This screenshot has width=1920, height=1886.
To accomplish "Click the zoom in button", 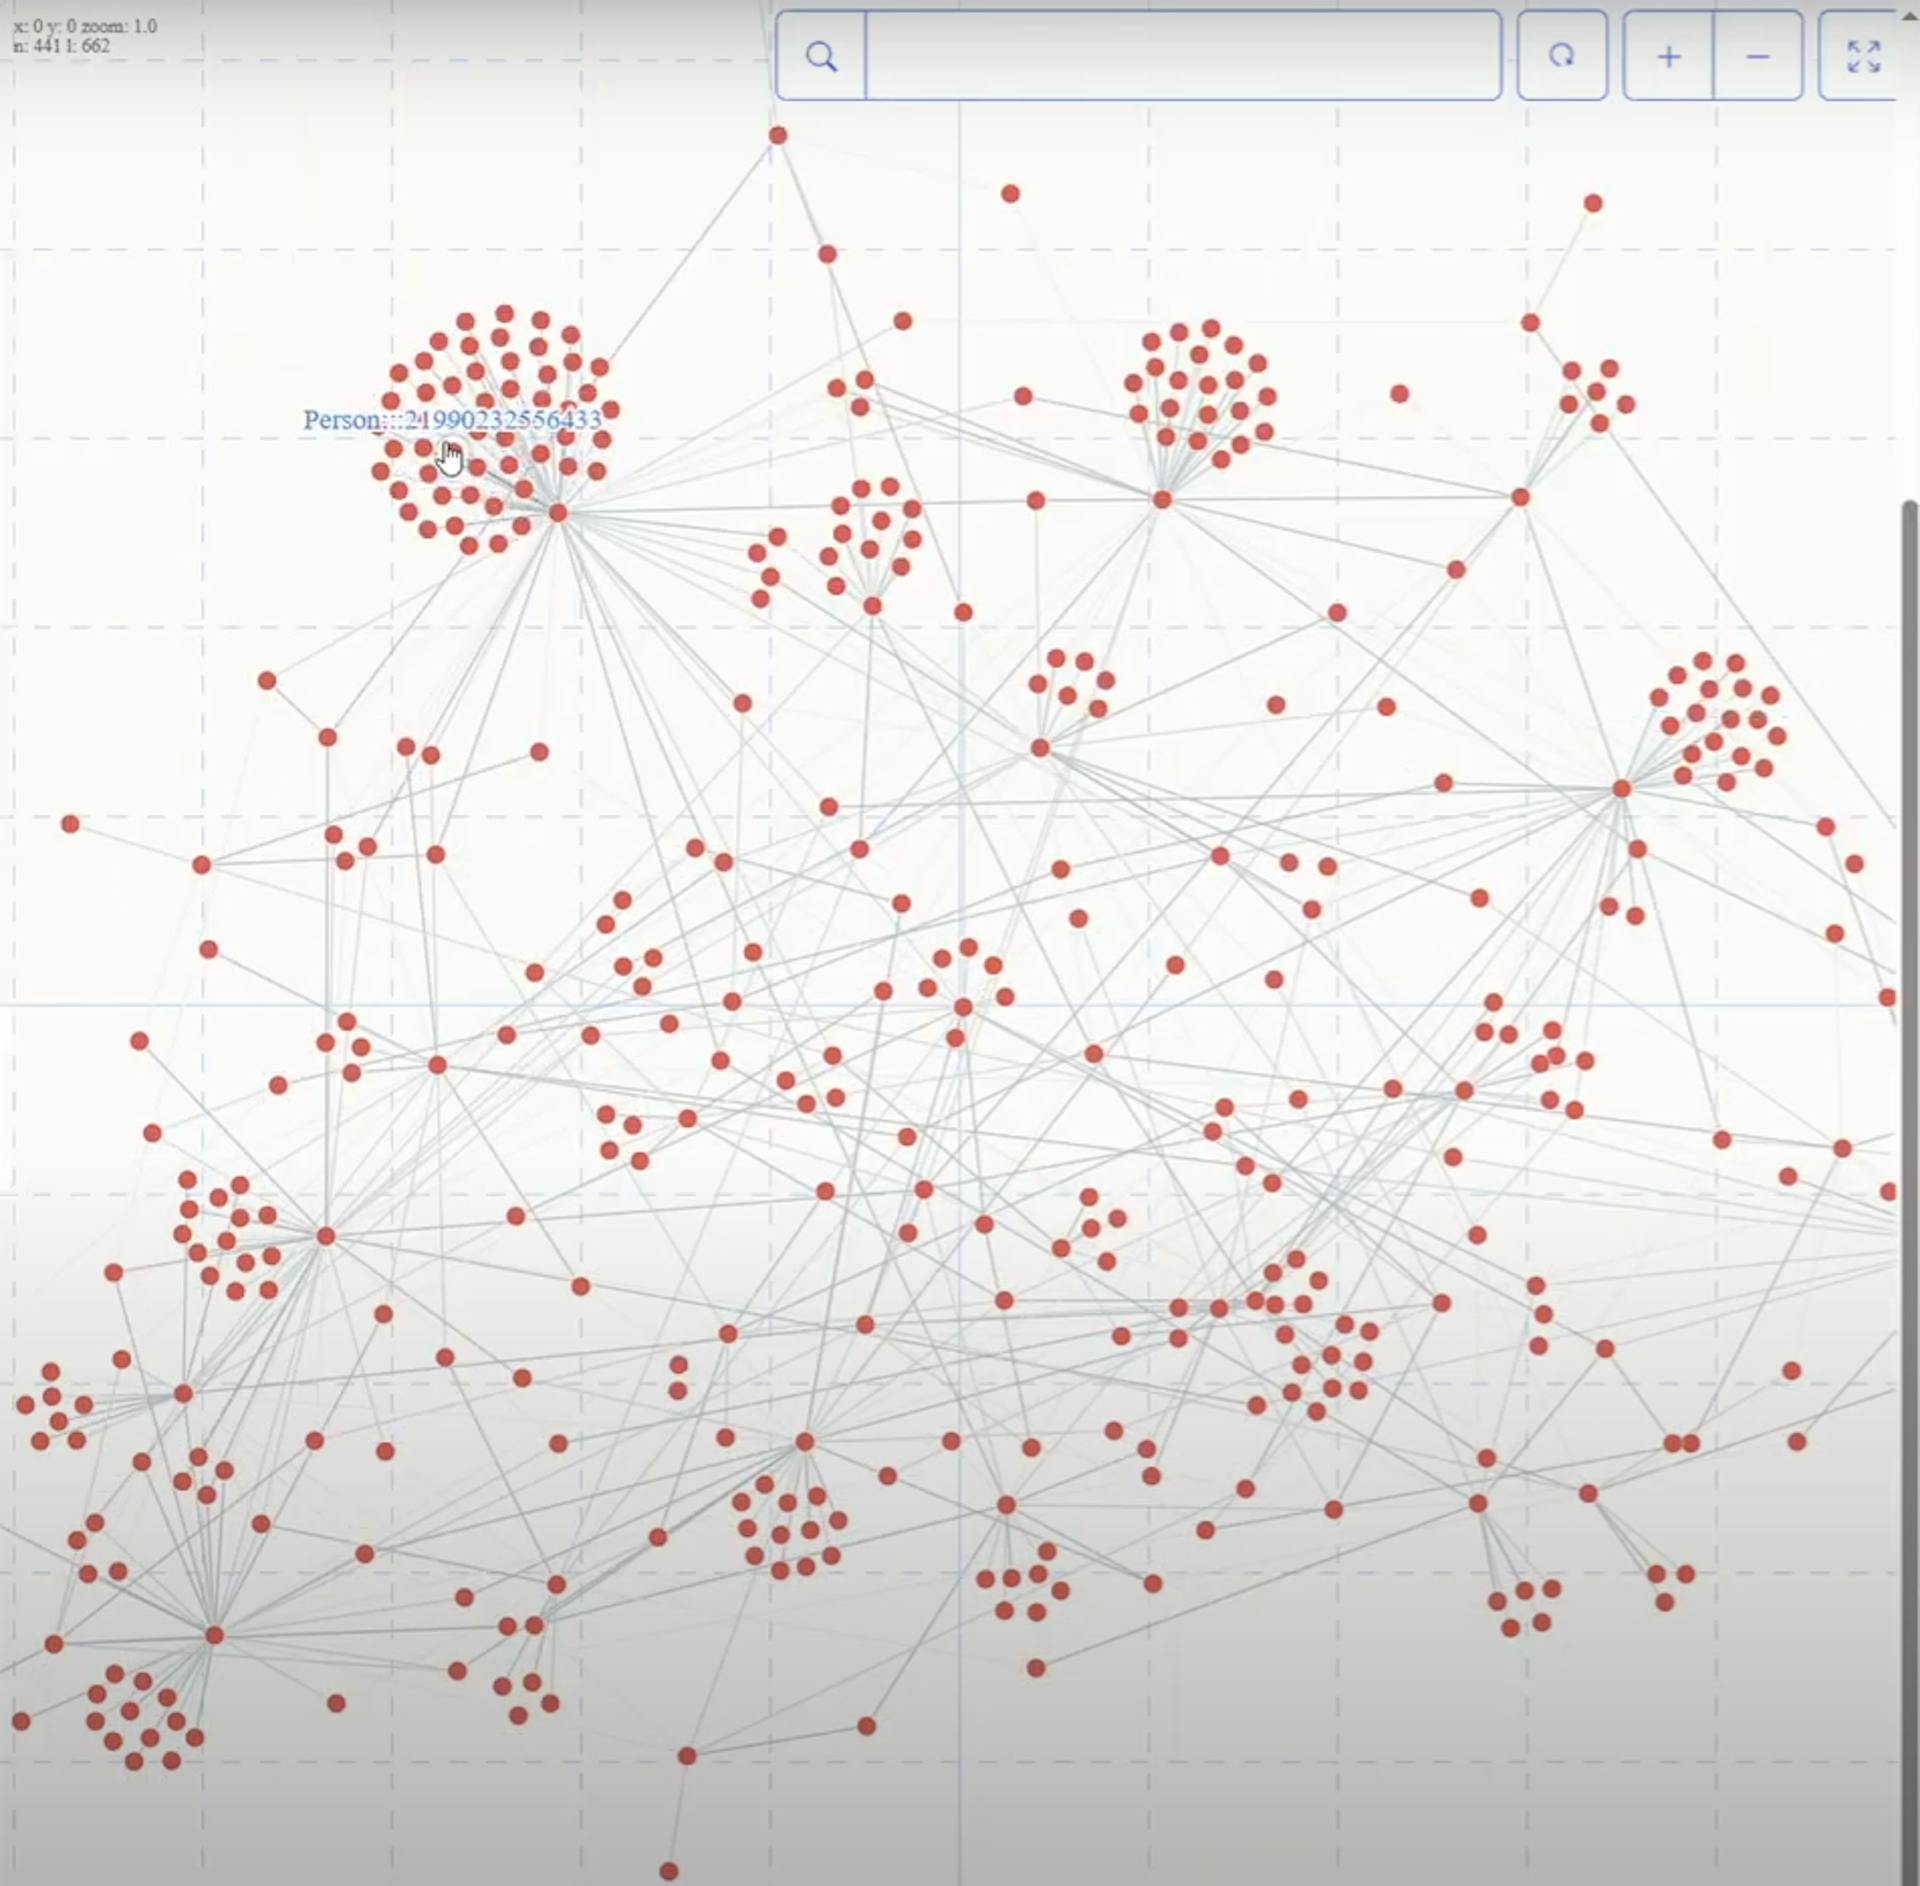I will pos(1666,57).
